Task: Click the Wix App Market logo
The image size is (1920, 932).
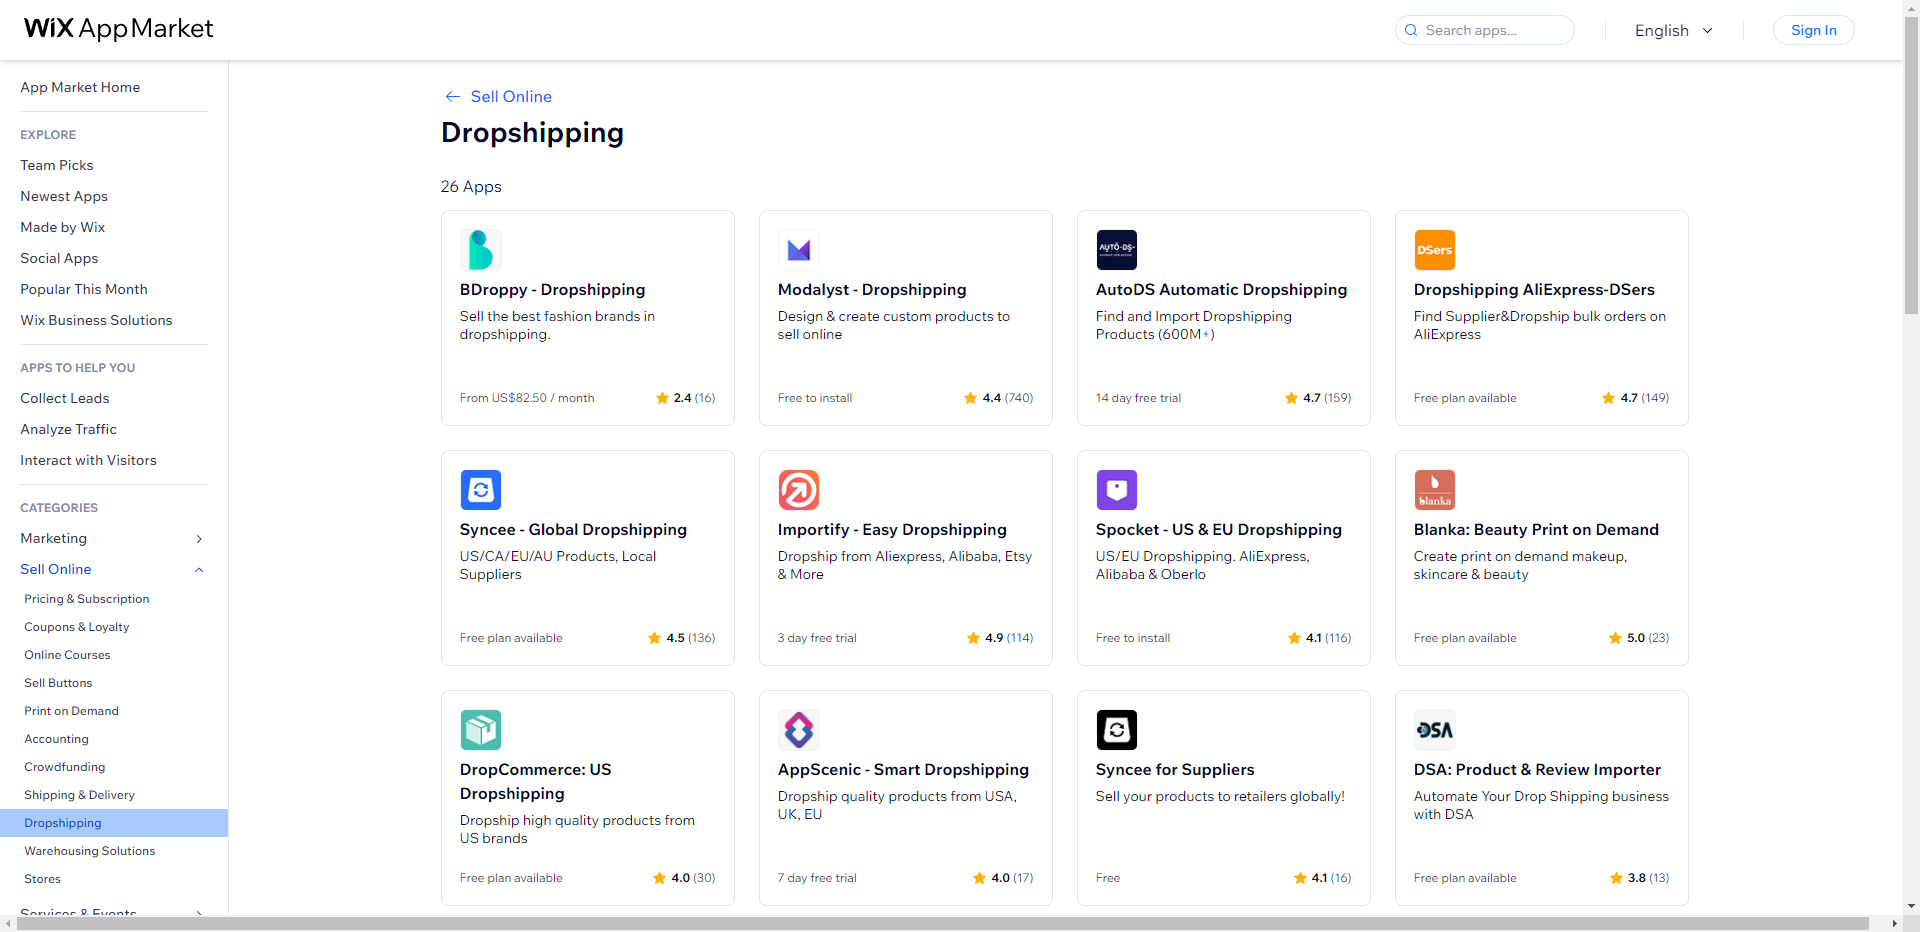Action: tap(118, 28)
